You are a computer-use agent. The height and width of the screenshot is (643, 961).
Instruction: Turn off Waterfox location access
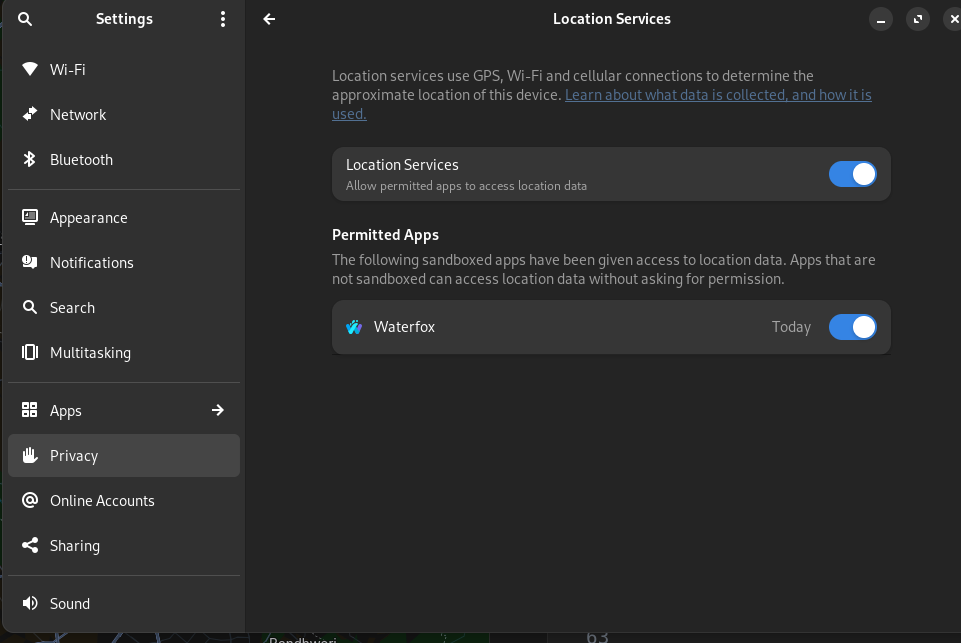coord(853,327)
